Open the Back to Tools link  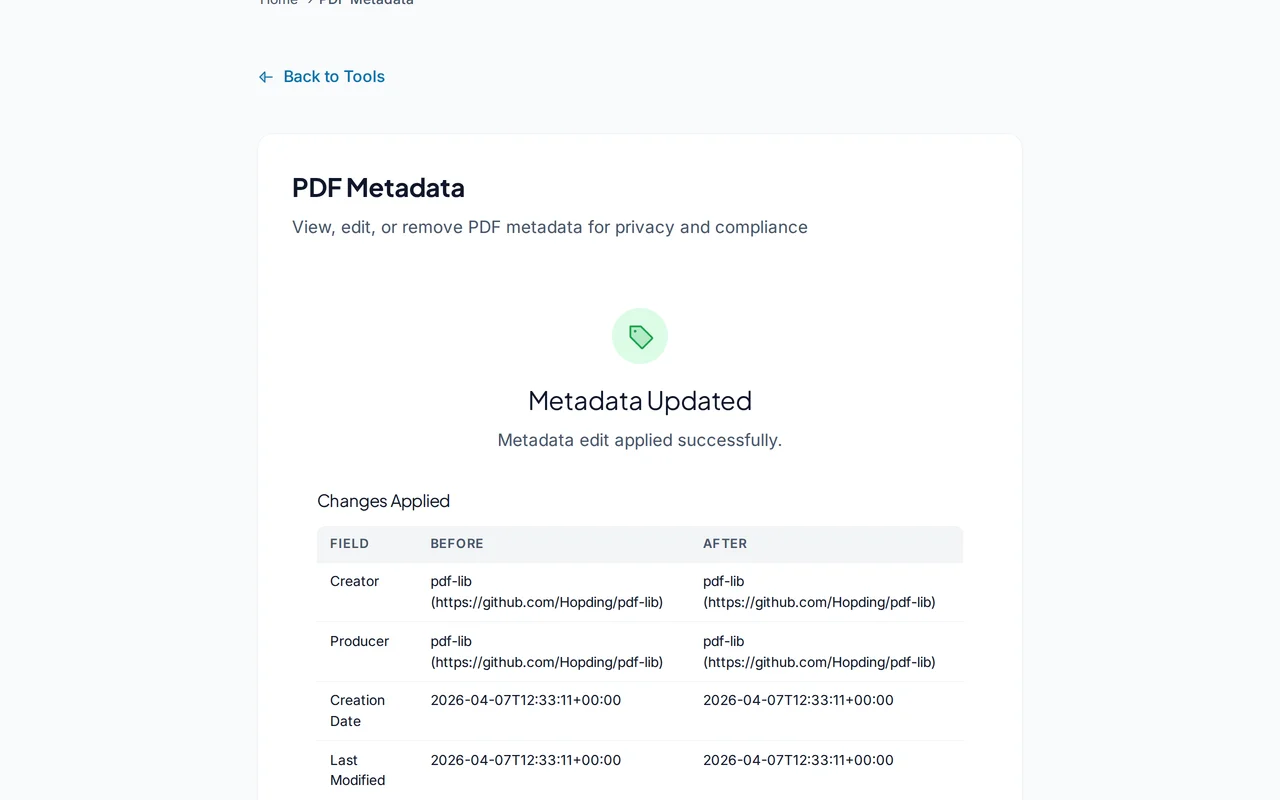pos(333,76)
